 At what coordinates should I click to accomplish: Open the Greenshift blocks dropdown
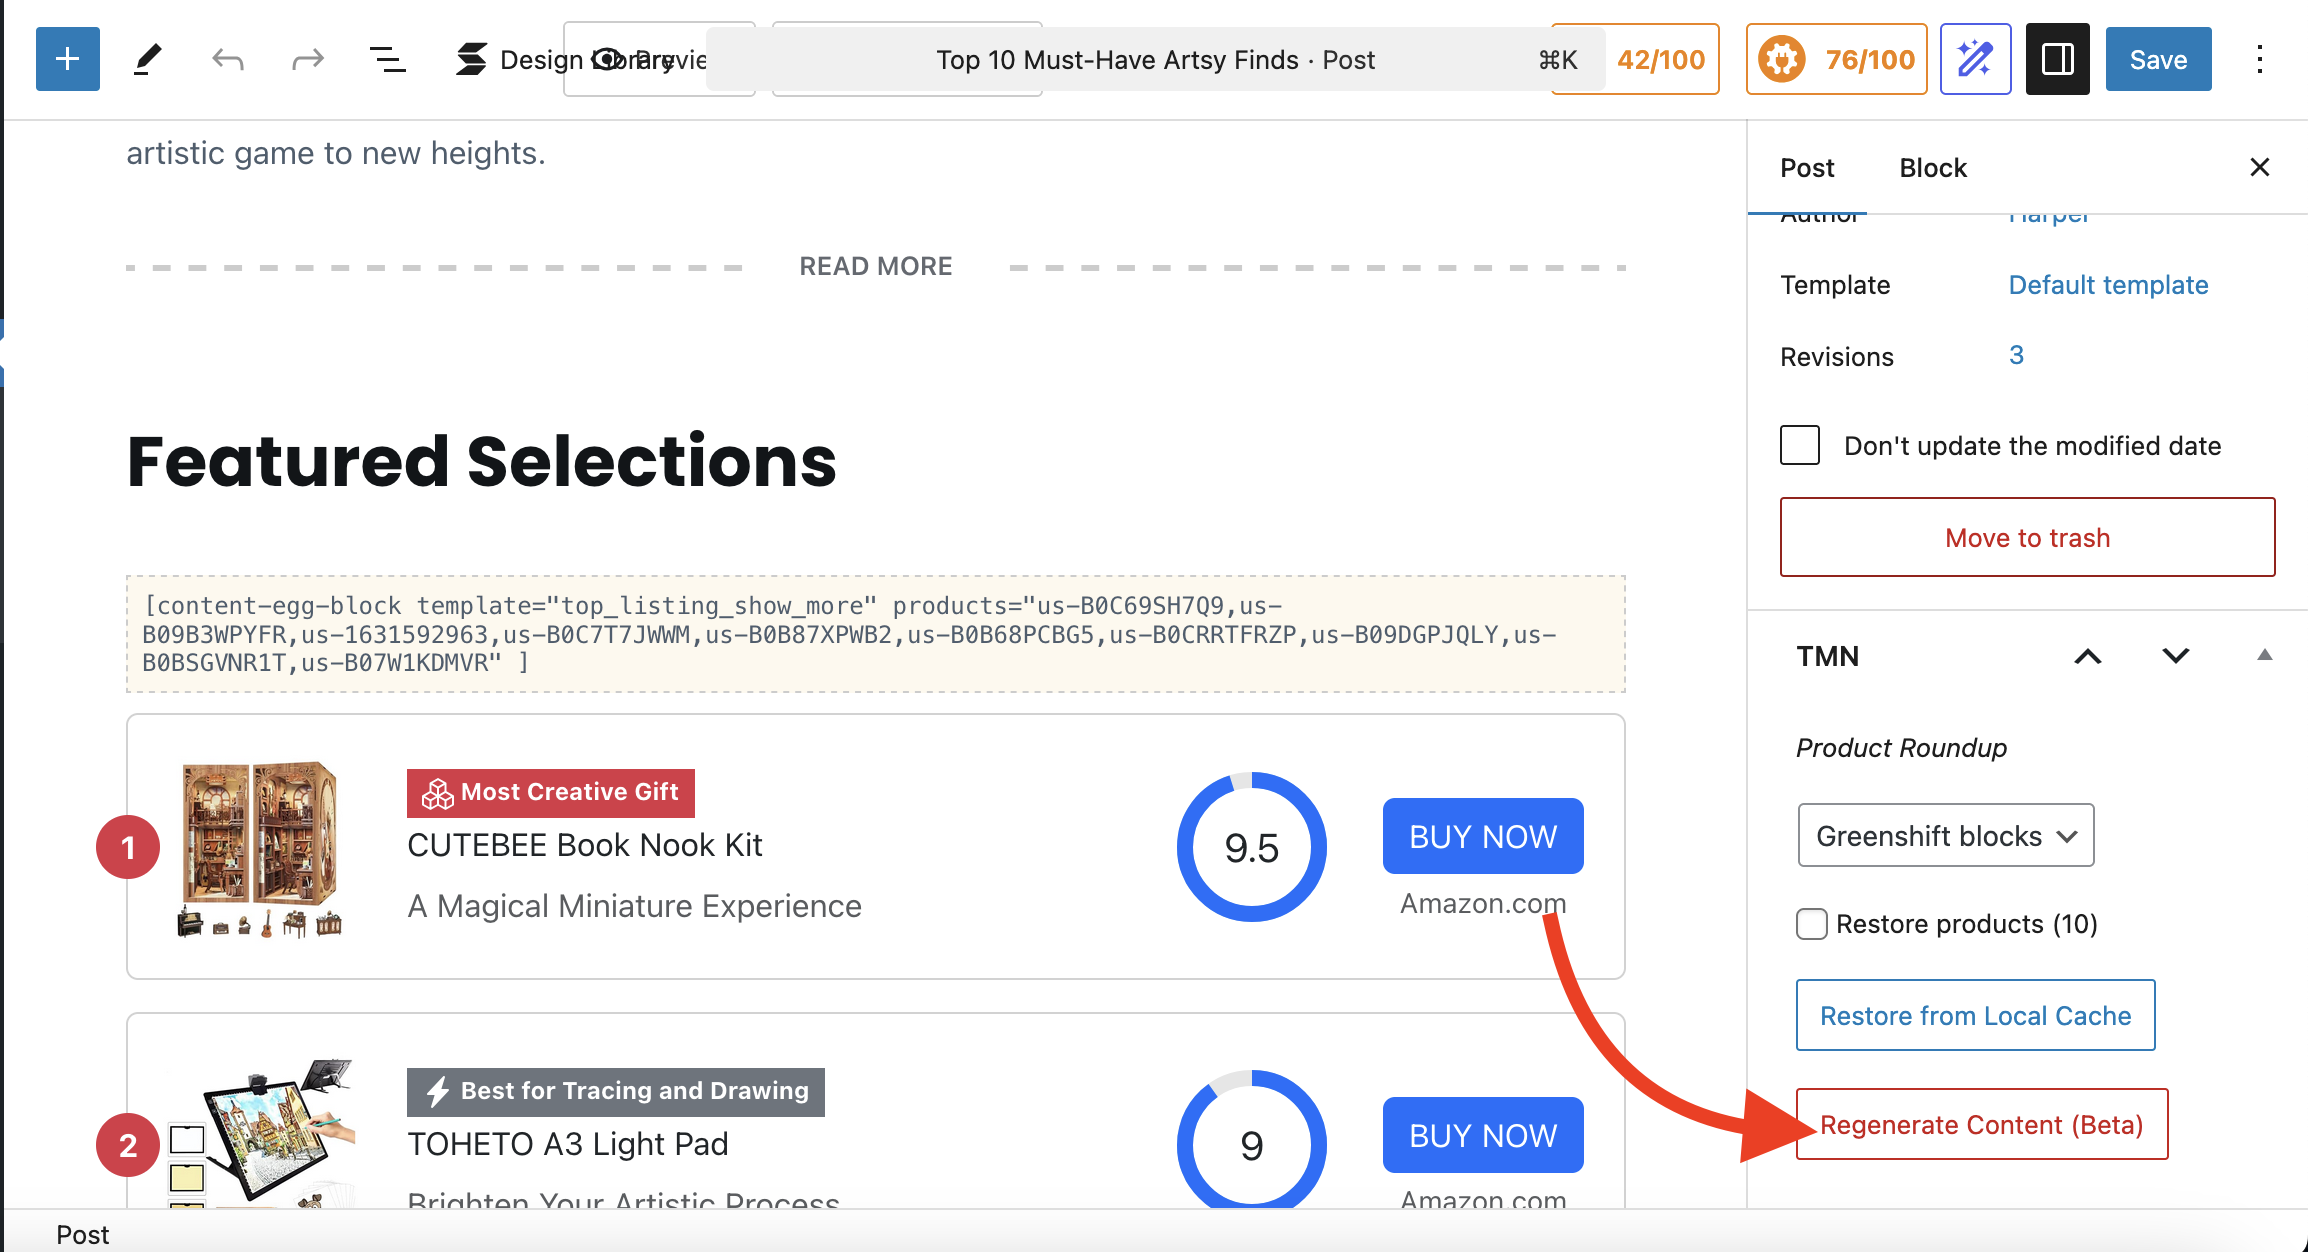1945,835
